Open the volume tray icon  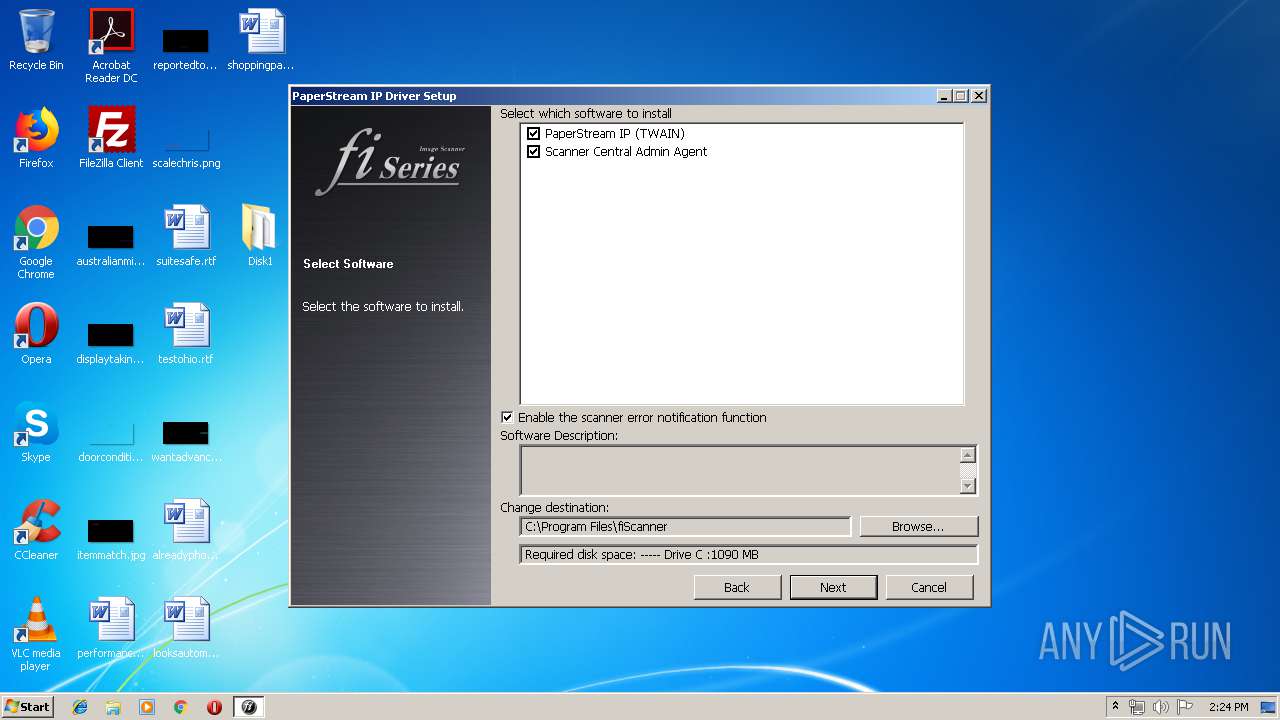tap(1161, 707)
